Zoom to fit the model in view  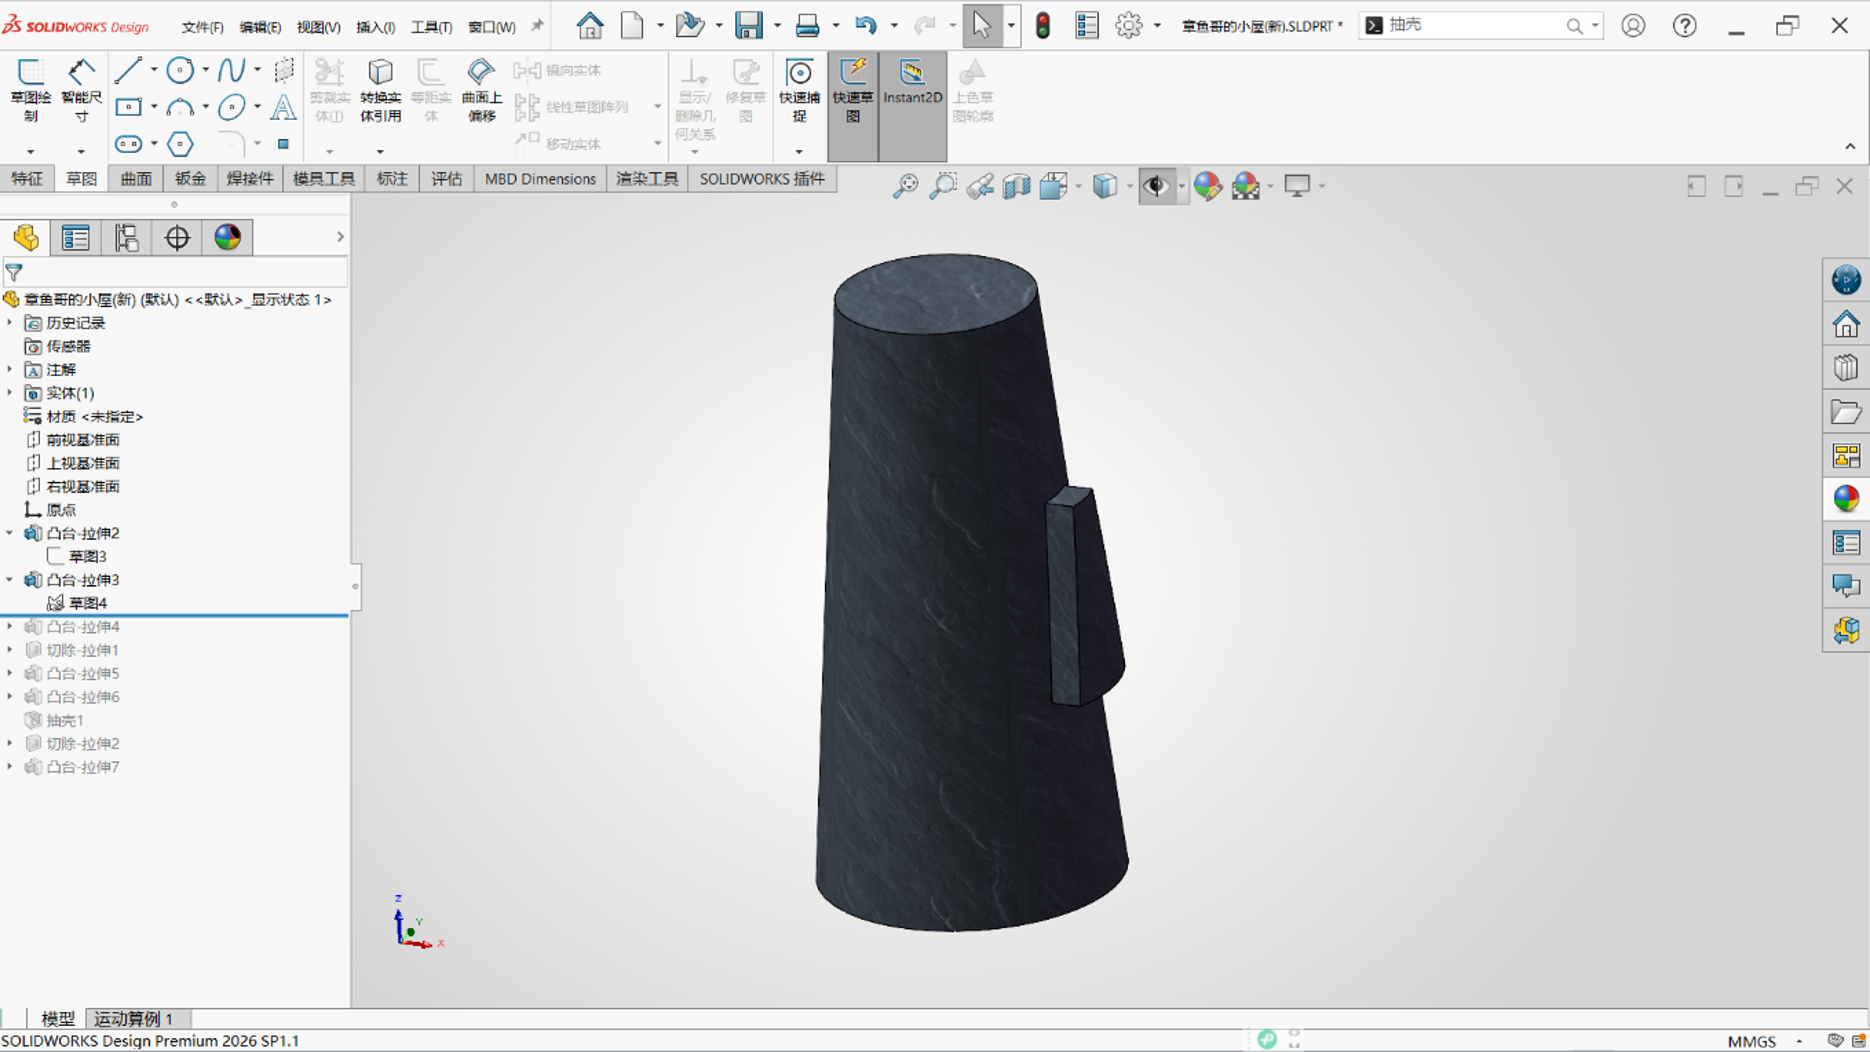(x=905, y=186)
